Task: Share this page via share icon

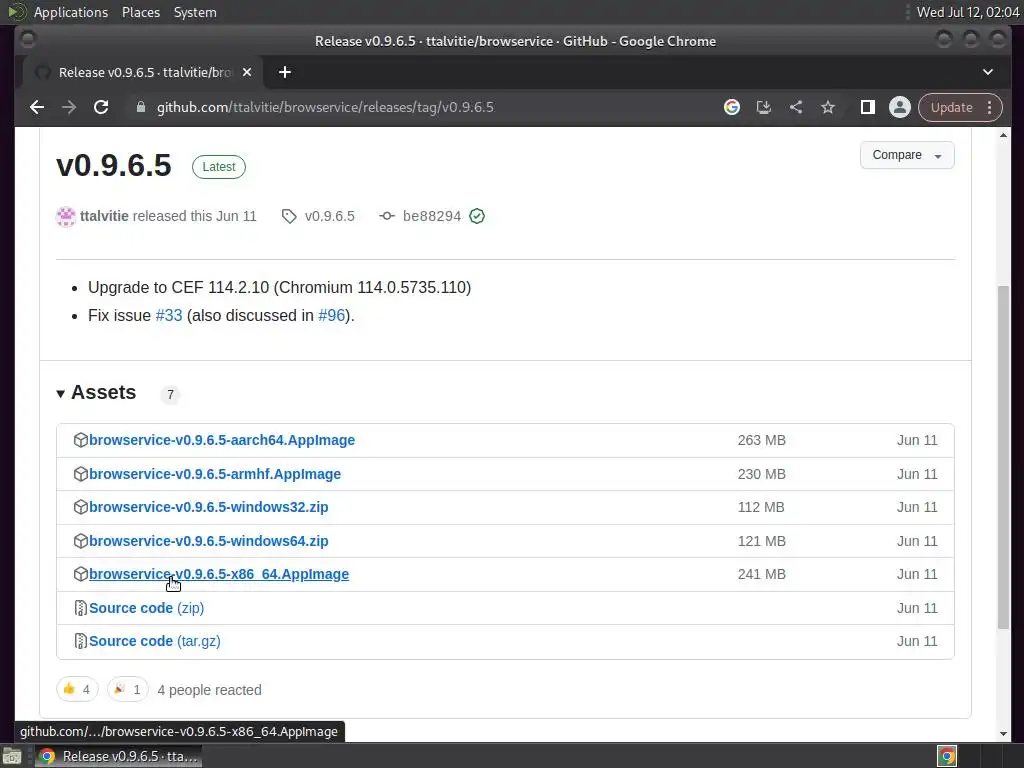Action: coord(795,107)
